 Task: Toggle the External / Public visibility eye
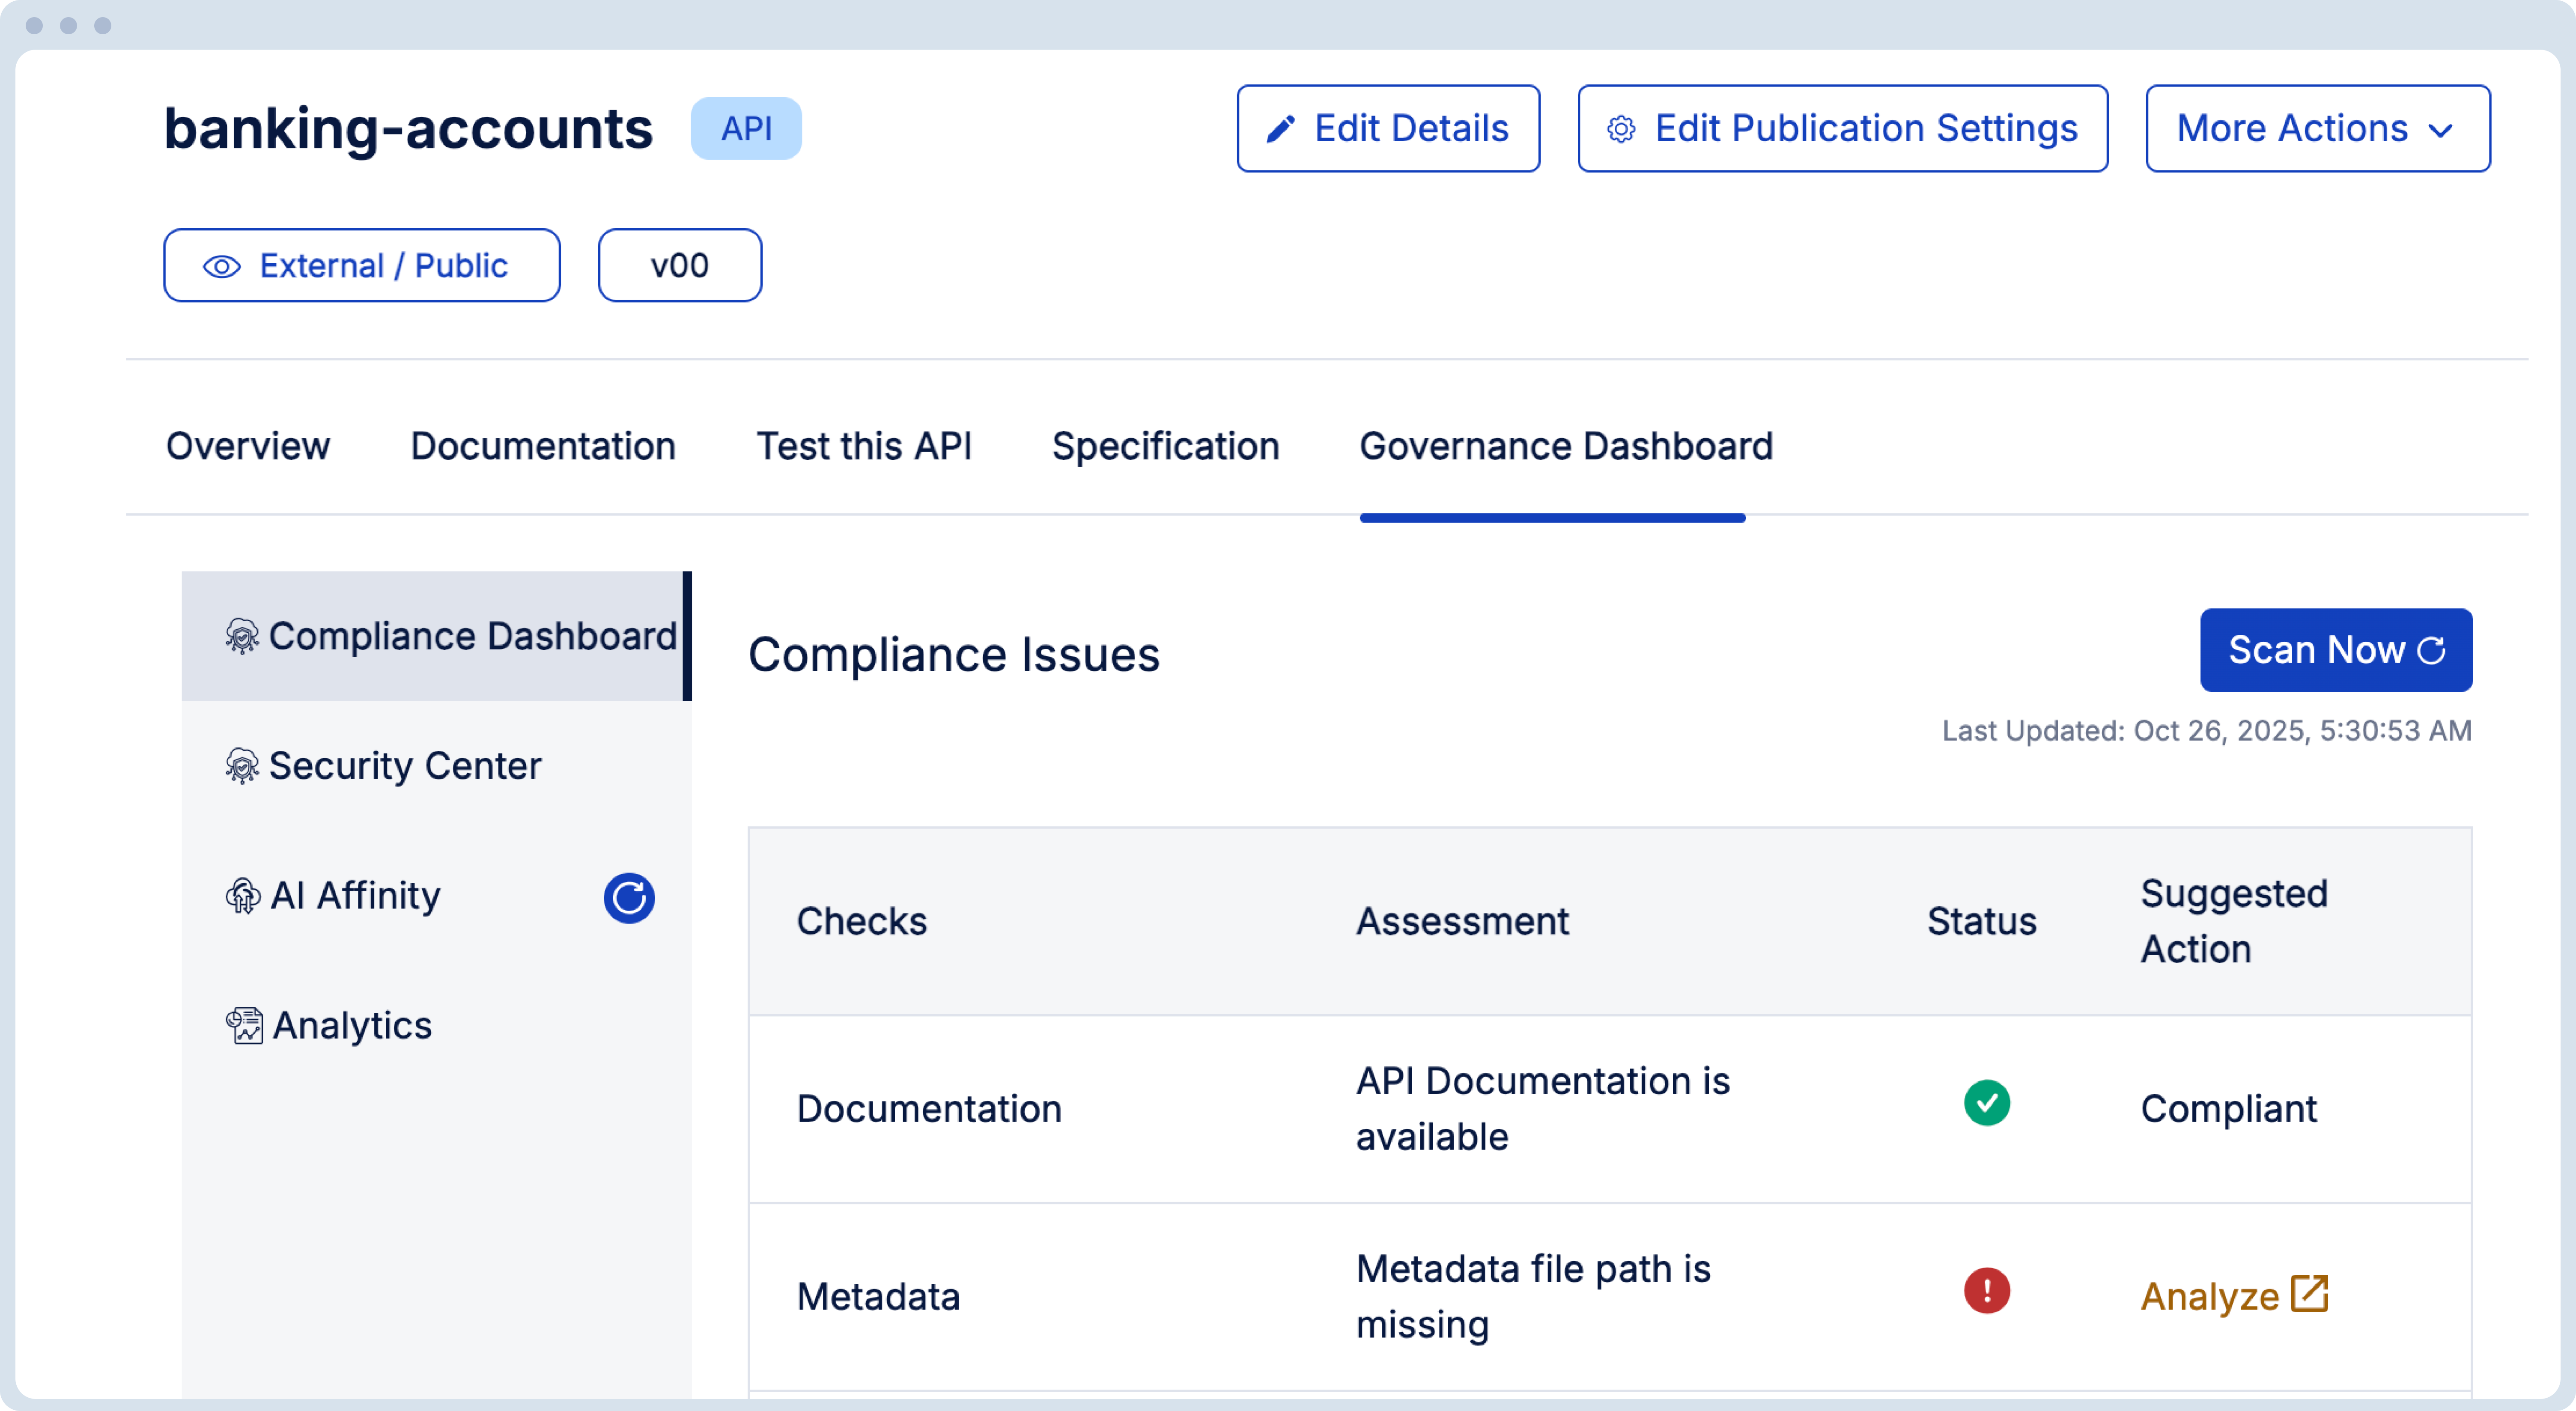(x=222, y=266)
